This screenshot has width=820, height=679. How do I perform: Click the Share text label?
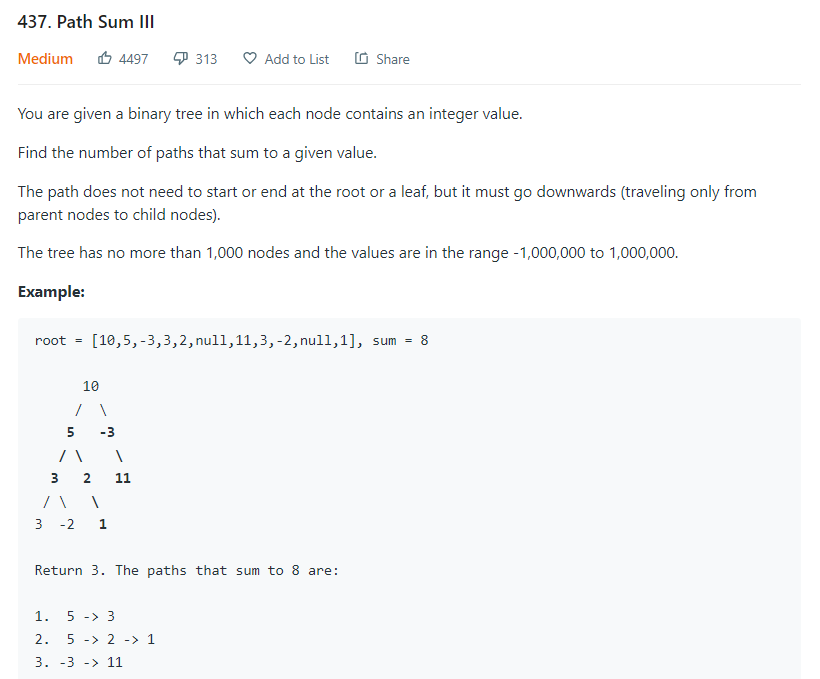point(392,59)
